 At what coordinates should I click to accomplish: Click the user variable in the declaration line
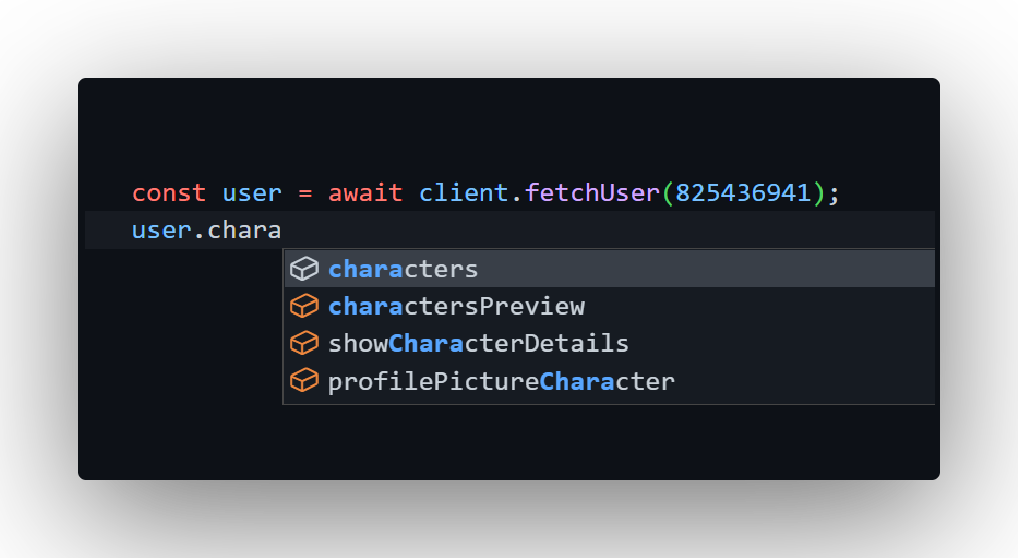[x=252, y=192]
